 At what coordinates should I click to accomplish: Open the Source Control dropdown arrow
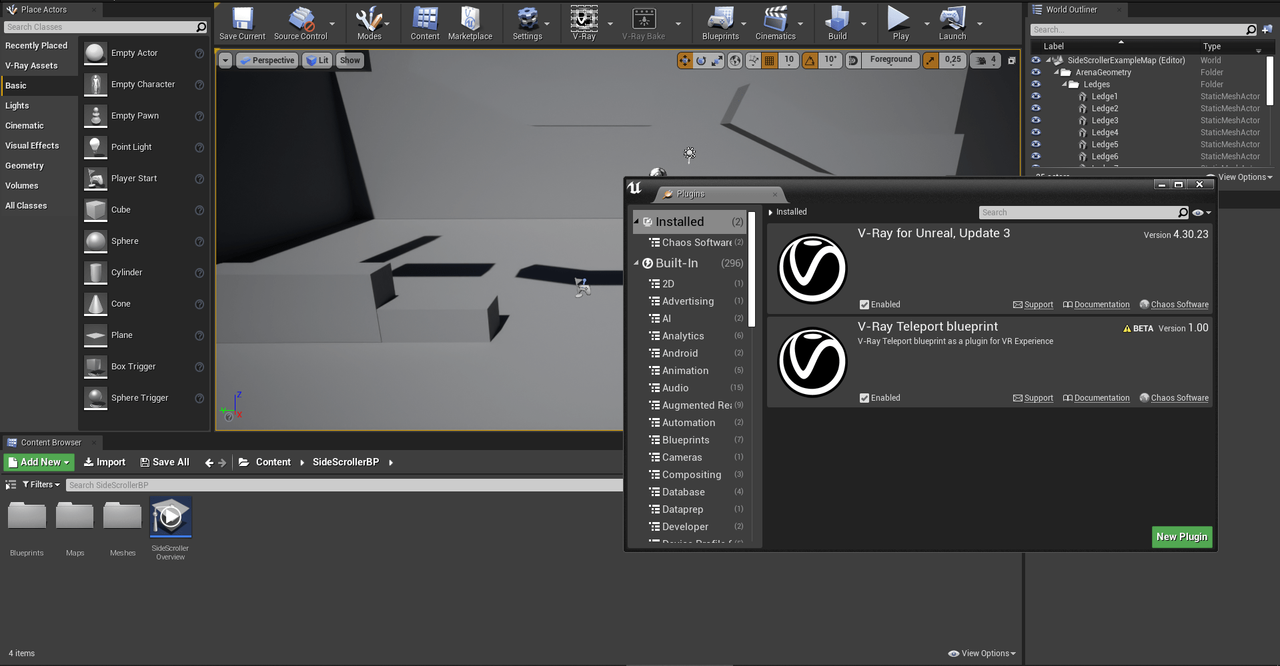pyautogui.click(x=334, y=22)
